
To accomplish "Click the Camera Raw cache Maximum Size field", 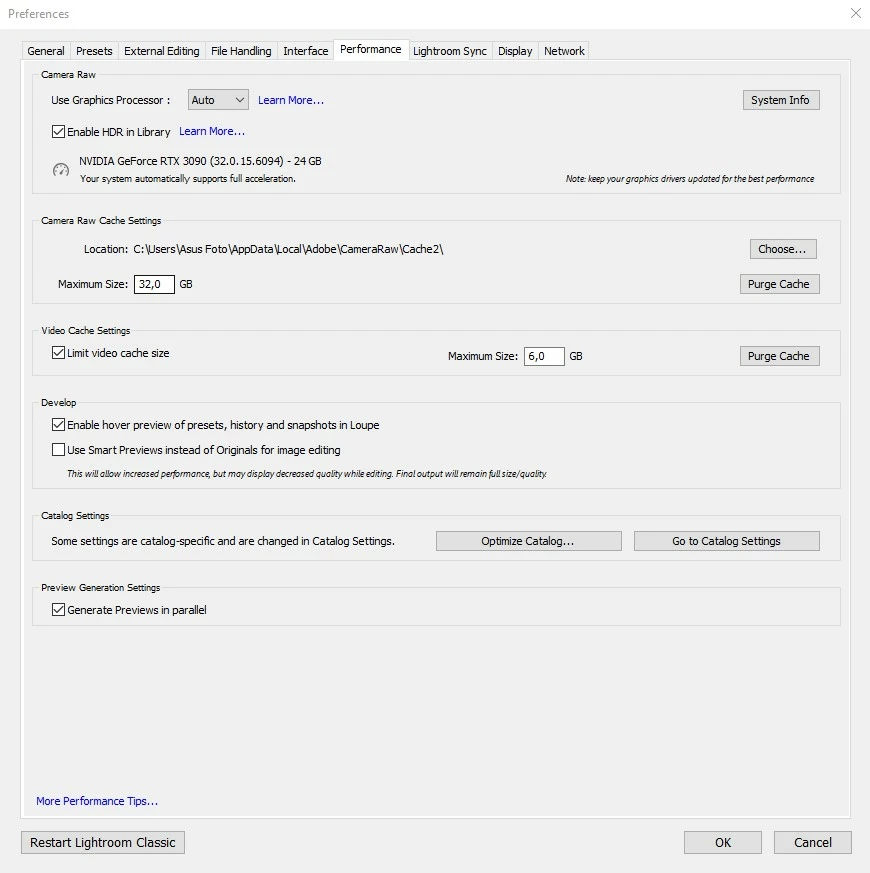I will click(x=154, y=284).
